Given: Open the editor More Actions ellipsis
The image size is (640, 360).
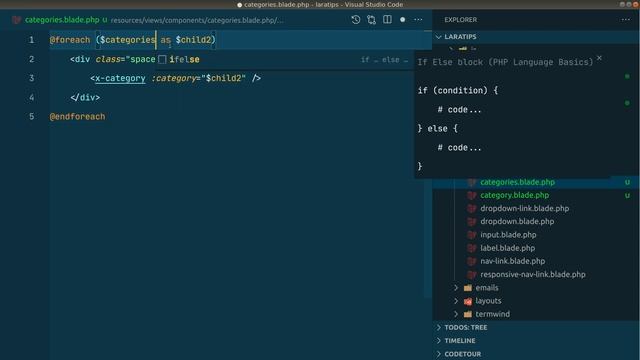Looking at the screenshot, I should (418, 20).
